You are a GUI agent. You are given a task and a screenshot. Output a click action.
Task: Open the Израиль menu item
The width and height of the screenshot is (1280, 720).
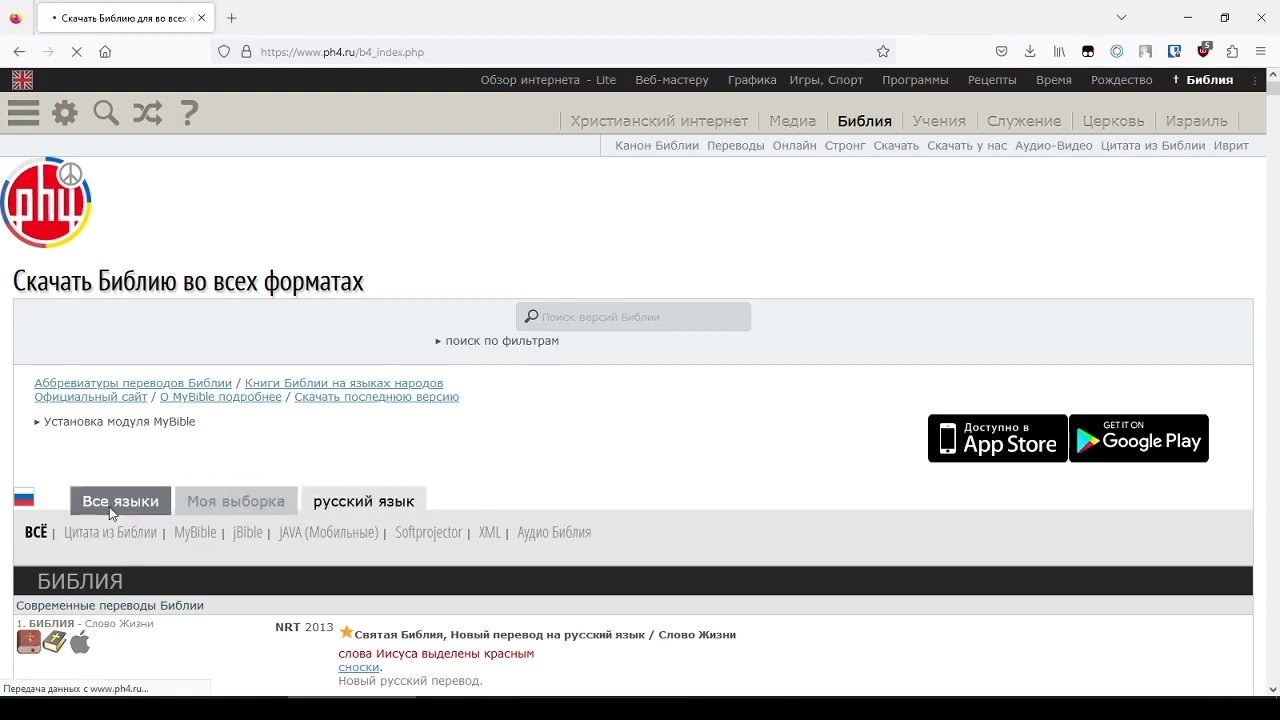[1196, 121]
